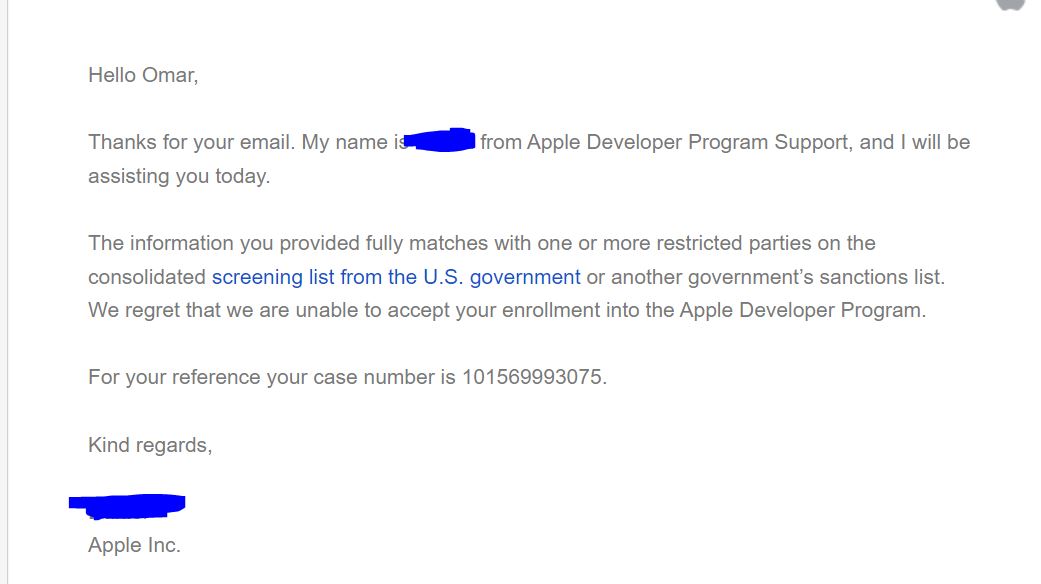This screenshot has height=584, width=1041.
Task: Click the vertical gray border left of email
Action: pos(7,292)
